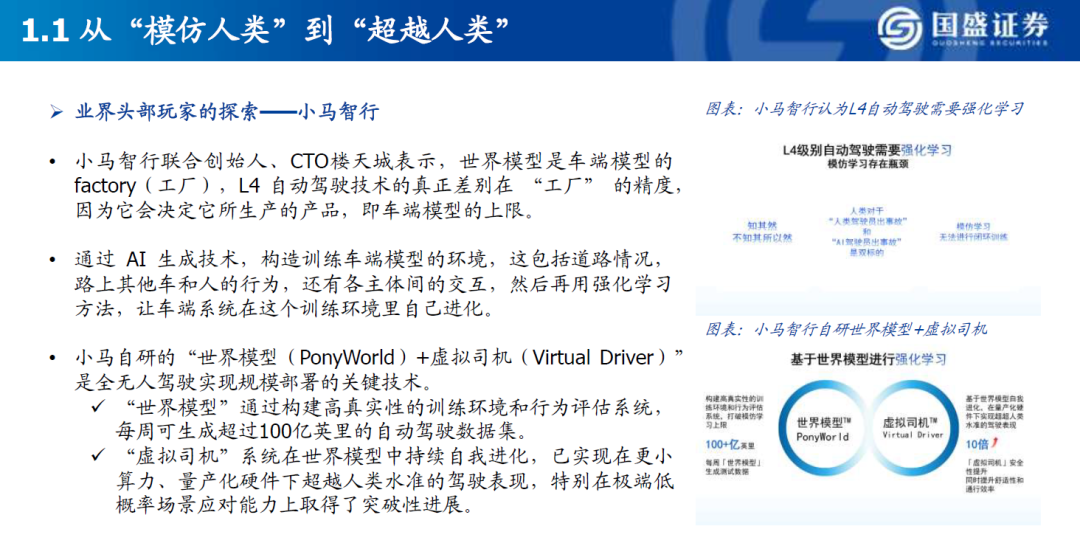Click 模仿学习 无法进行闭环训练 text in figure
The width and height of the screenshot is (1080, 543).
pyautogui.click(x=973, y=232)
